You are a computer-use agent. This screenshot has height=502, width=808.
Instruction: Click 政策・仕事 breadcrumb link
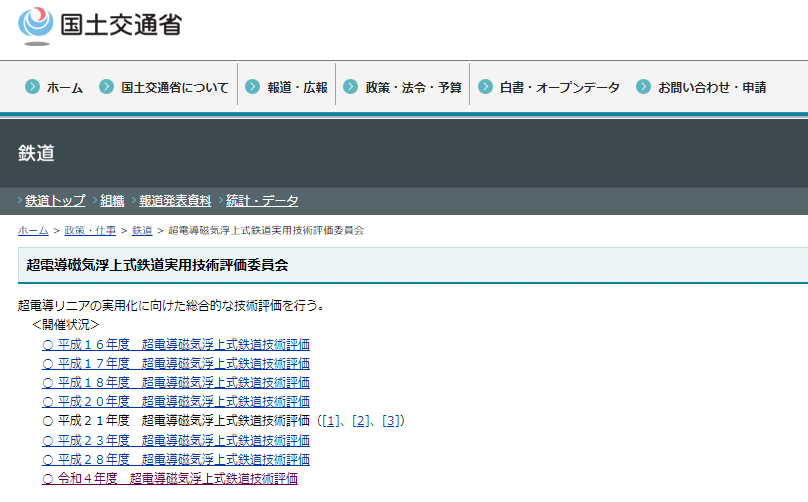pos(89,231)
